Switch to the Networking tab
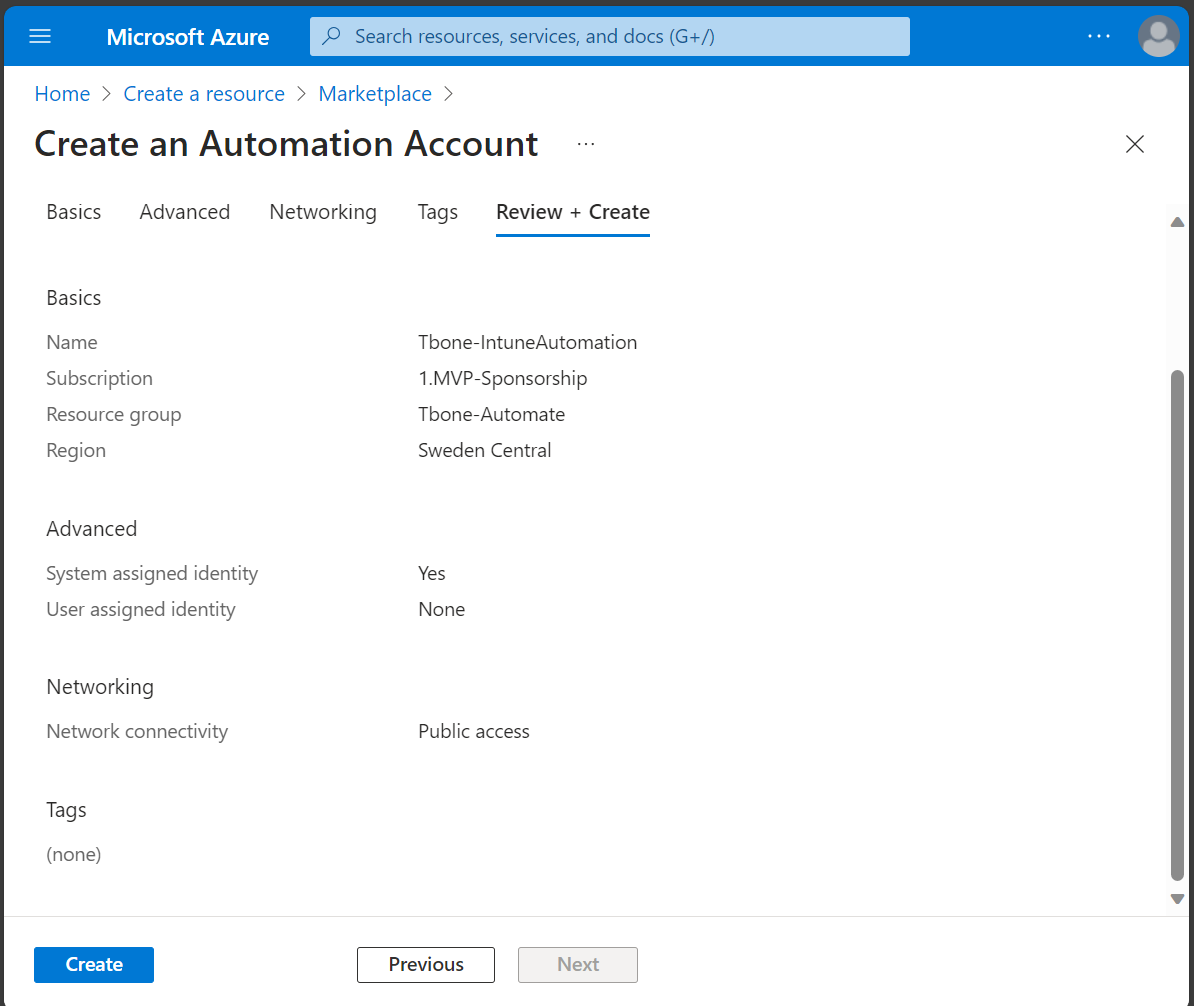Image resolution: width=1194 pixels, height=1006 pixels. click(x=322, y=212)
